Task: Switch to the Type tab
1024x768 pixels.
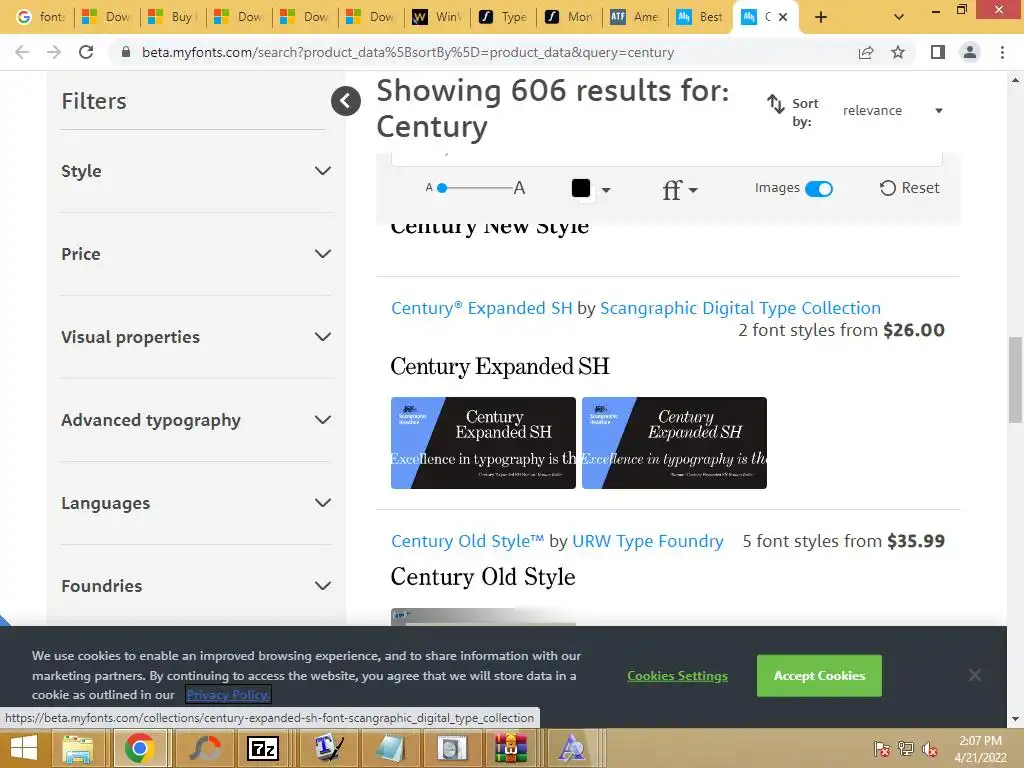Action: coord(503,17)
